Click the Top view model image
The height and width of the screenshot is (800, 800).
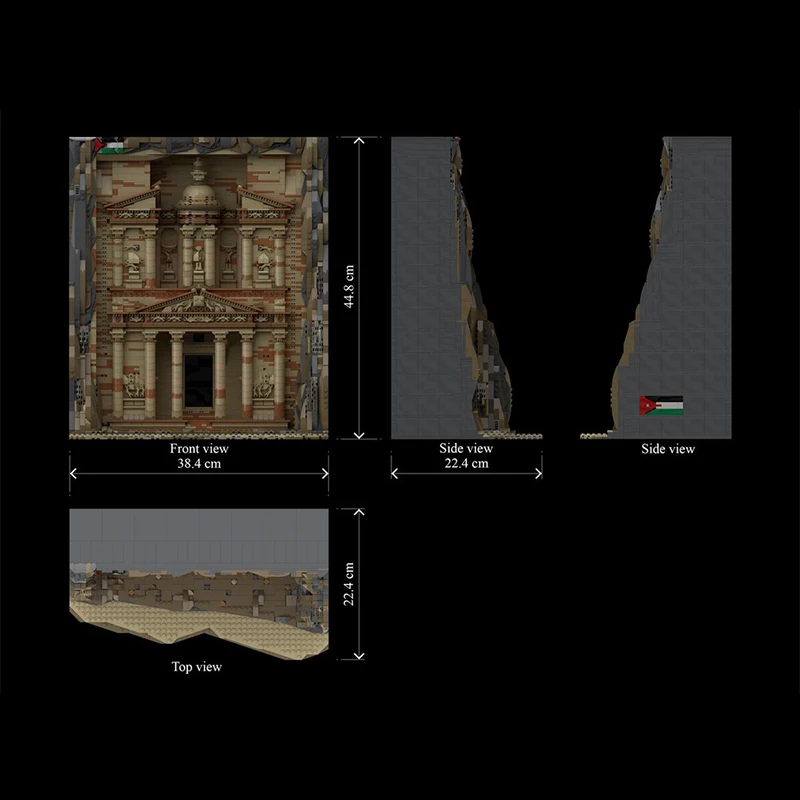click(x=198, y=584)
